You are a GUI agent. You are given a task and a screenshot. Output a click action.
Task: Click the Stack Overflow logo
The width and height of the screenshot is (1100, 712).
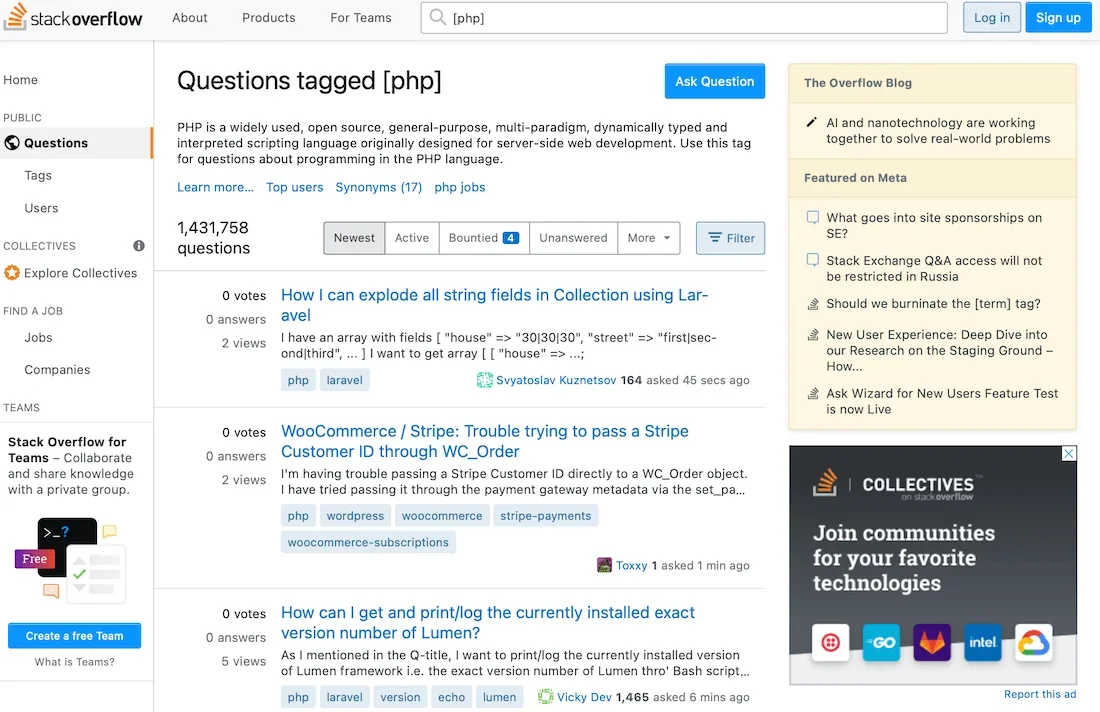pos(73,18)
